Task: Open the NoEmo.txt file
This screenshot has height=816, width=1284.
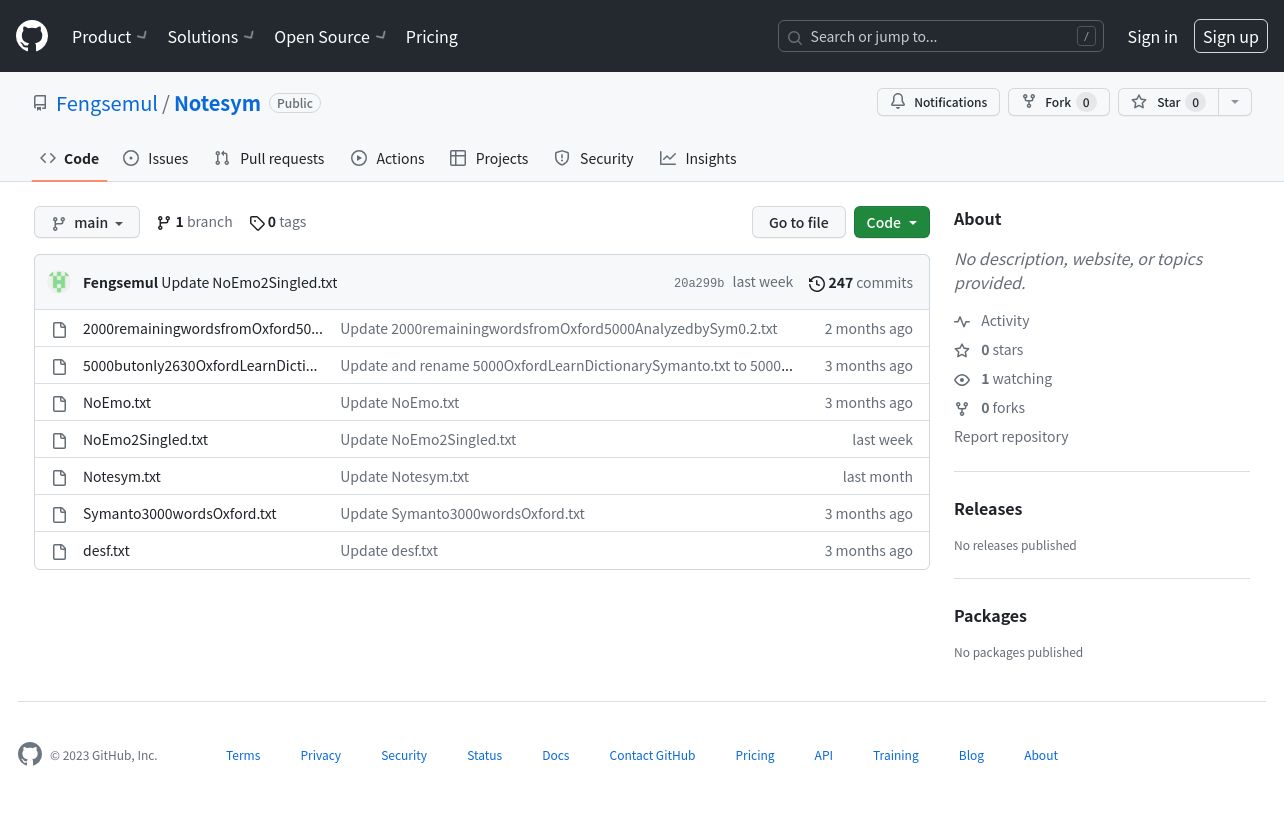Action: coord(117,403)
